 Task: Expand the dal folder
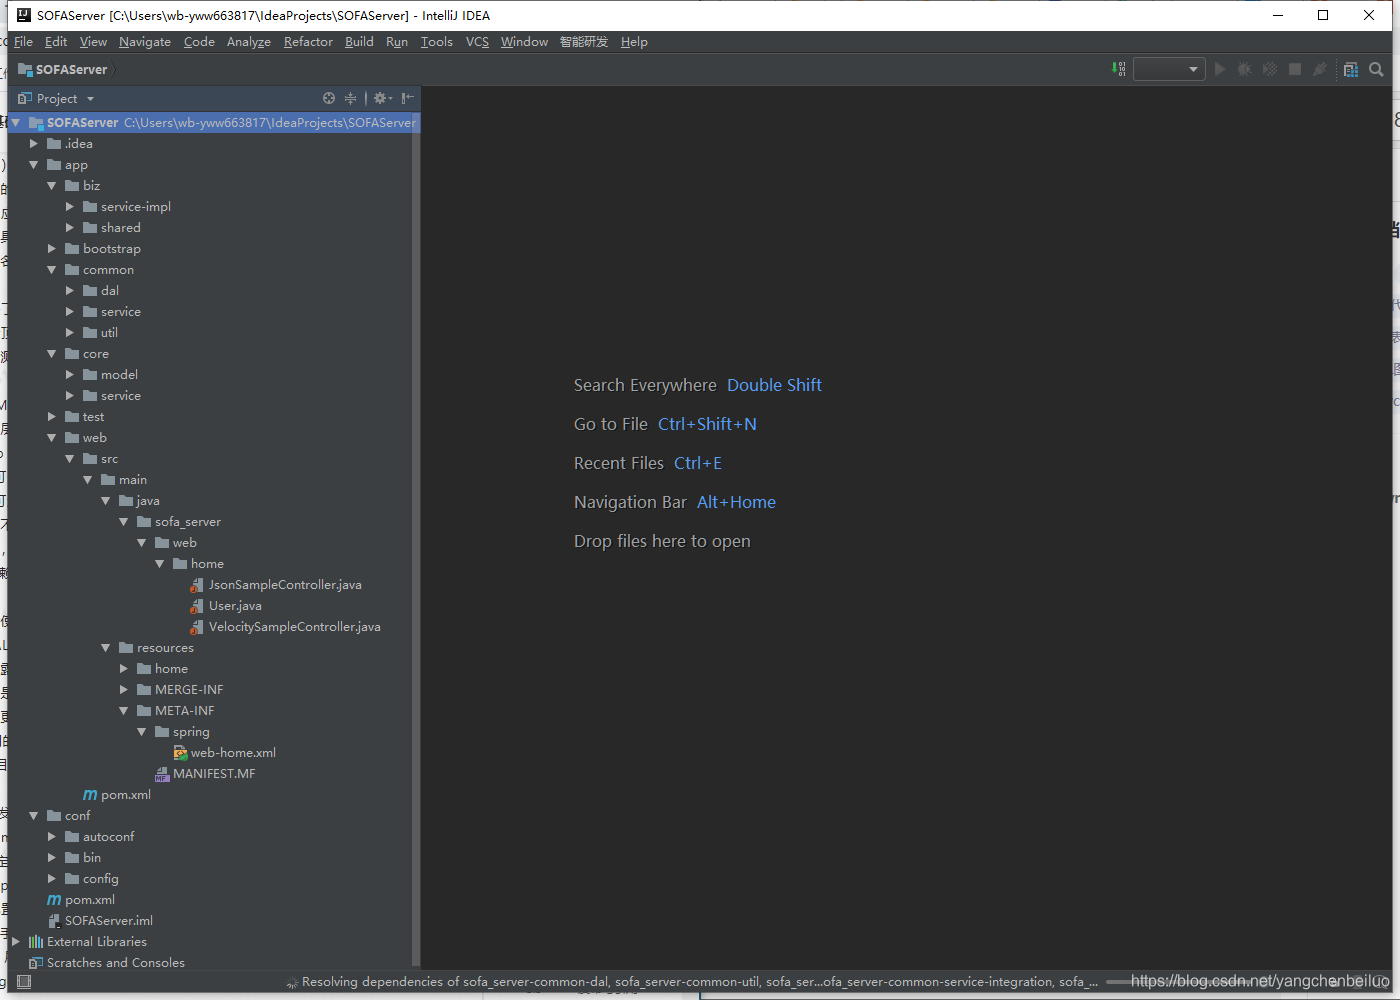[69, 291]
